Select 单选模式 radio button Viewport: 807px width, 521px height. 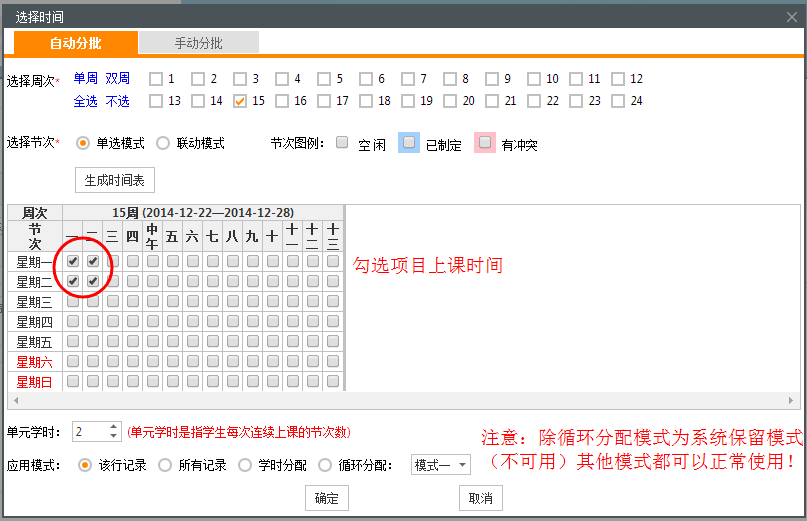tap(83, 143)
